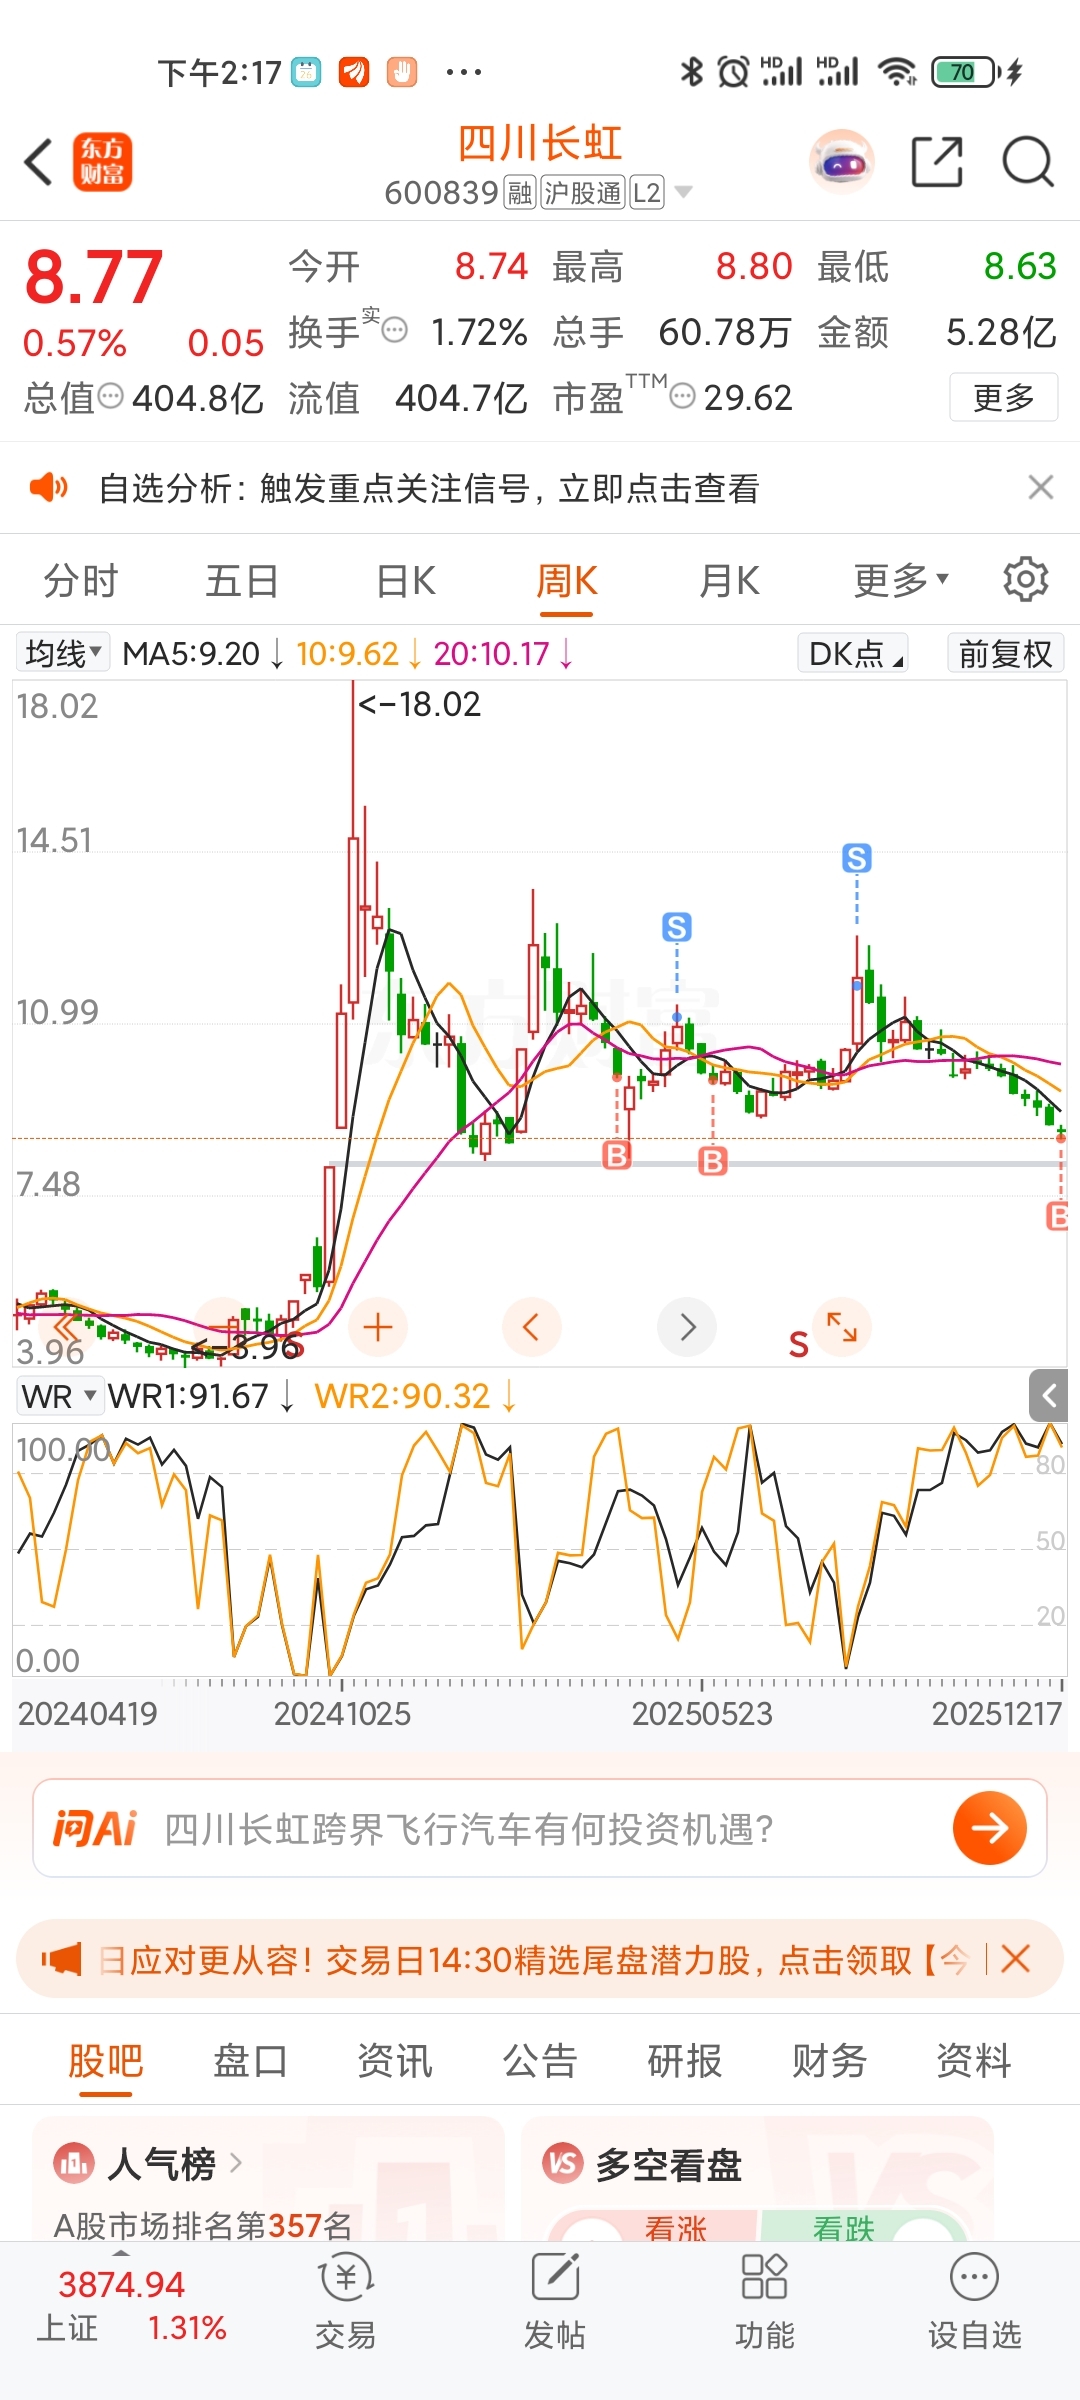Tap the megaphone promotion icon
Viewport: 1080px width, 2400px height.
click(62, 1959)
